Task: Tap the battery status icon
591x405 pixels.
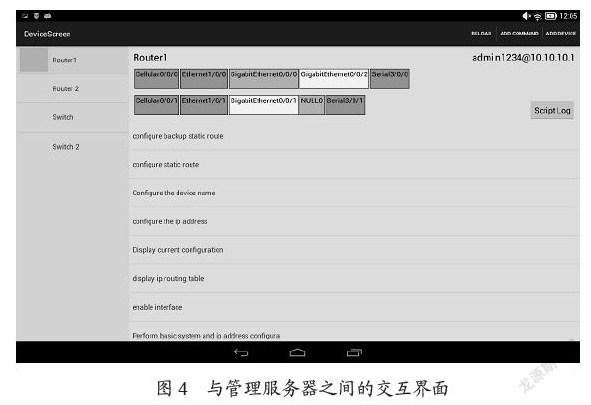Action: (551, 16)
